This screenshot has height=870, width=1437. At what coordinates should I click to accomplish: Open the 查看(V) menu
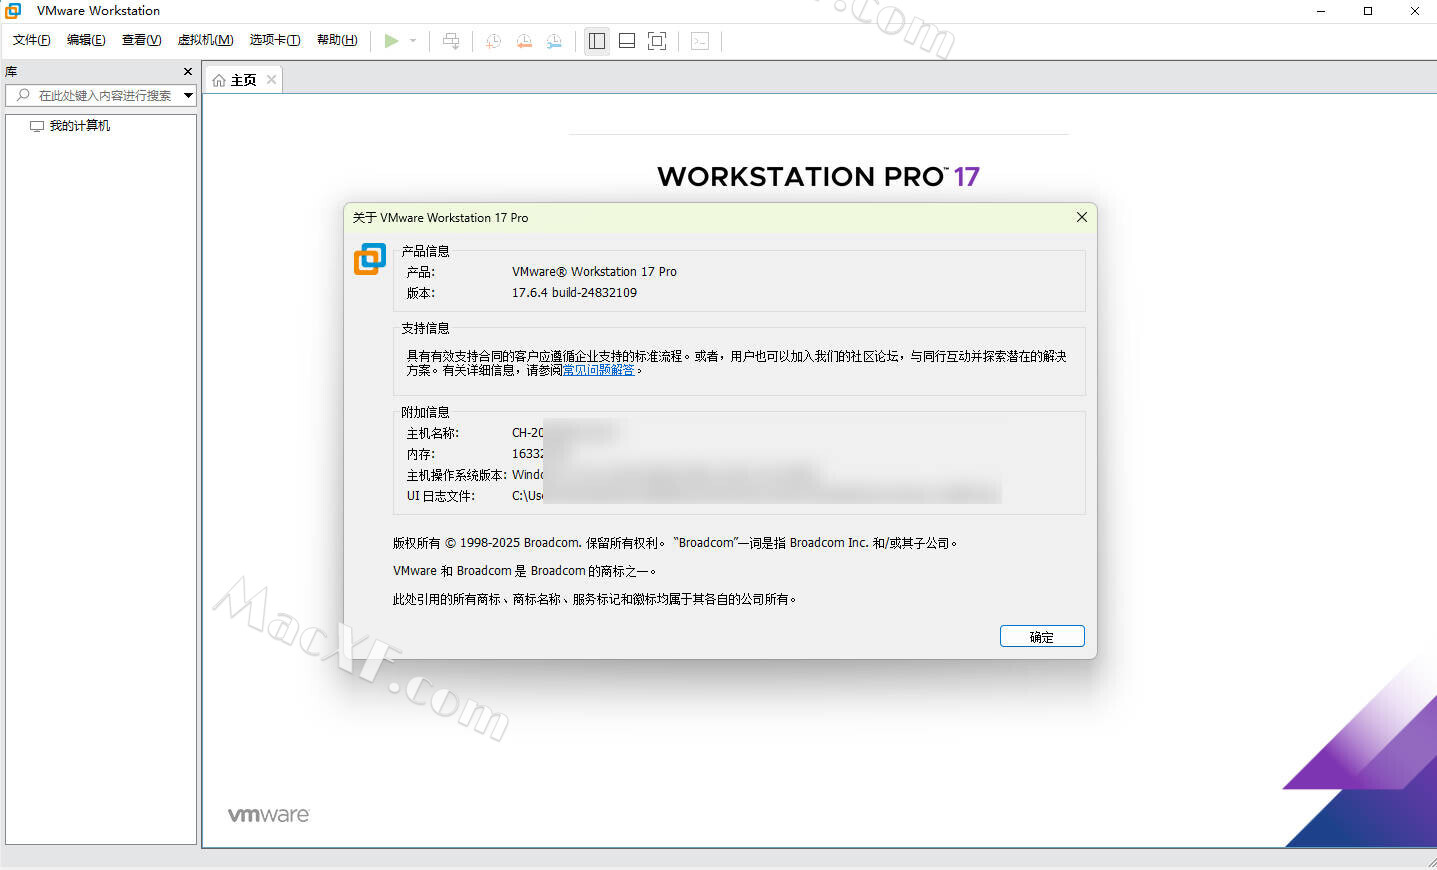(141, 40)
